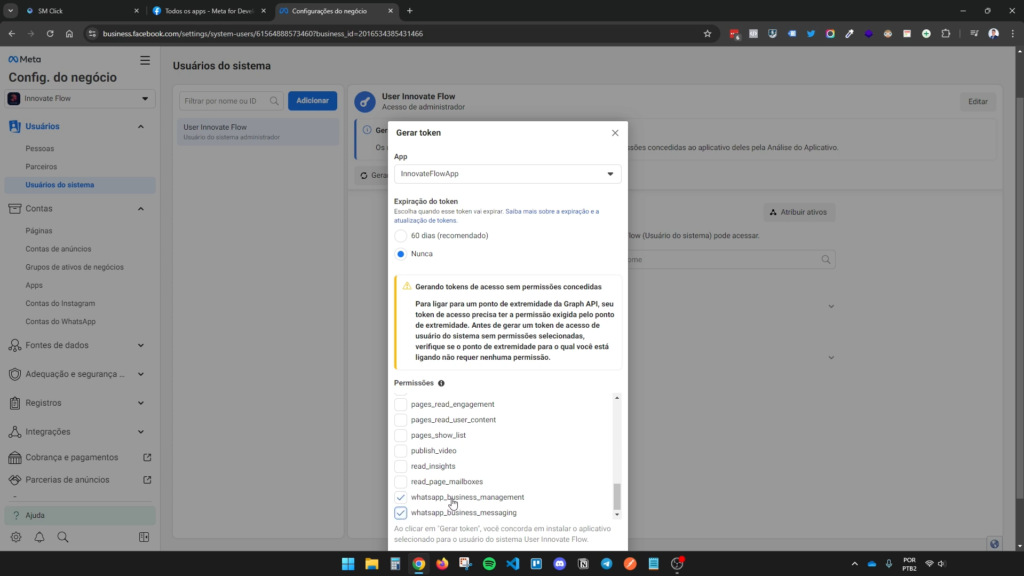Open the Innovate Flow business selector
This screenshot has height=576, width=1024.
80,99
